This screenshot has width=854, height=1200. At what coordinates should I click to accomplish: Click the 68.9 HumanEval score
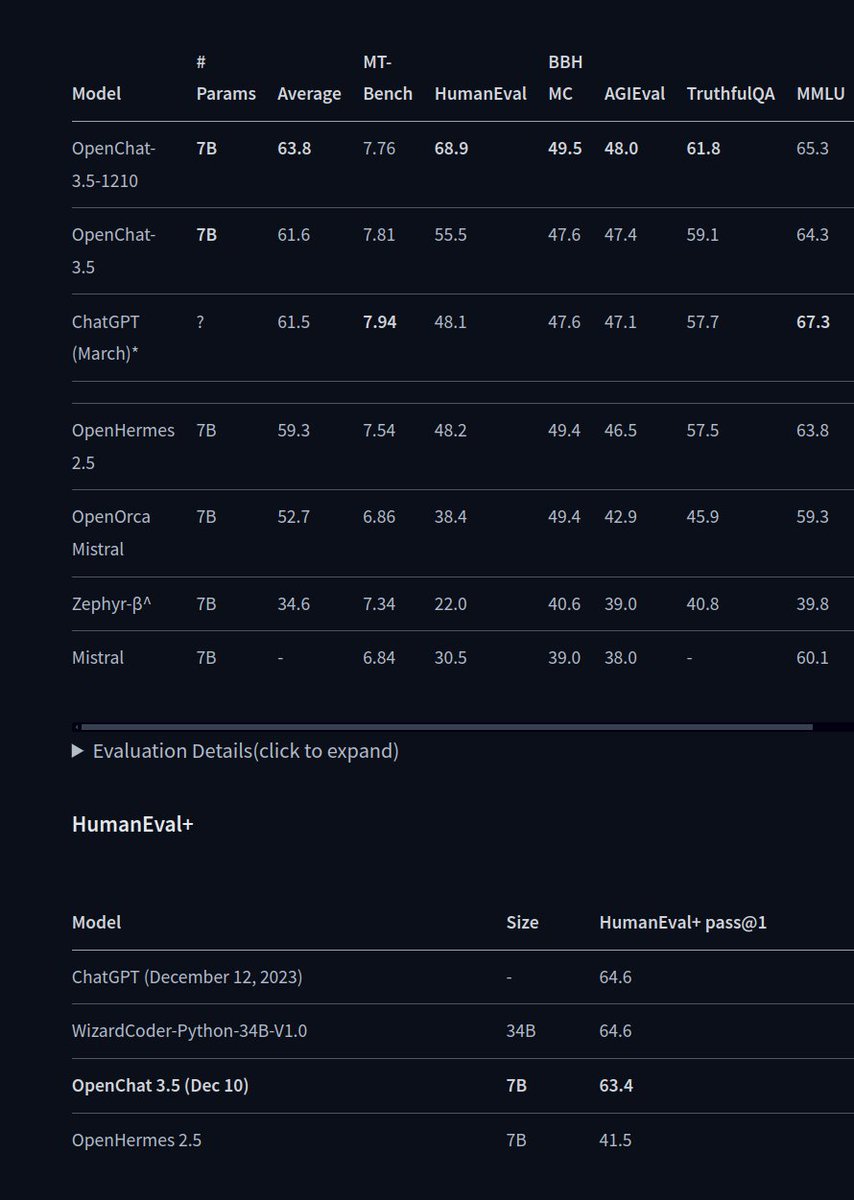451,149
